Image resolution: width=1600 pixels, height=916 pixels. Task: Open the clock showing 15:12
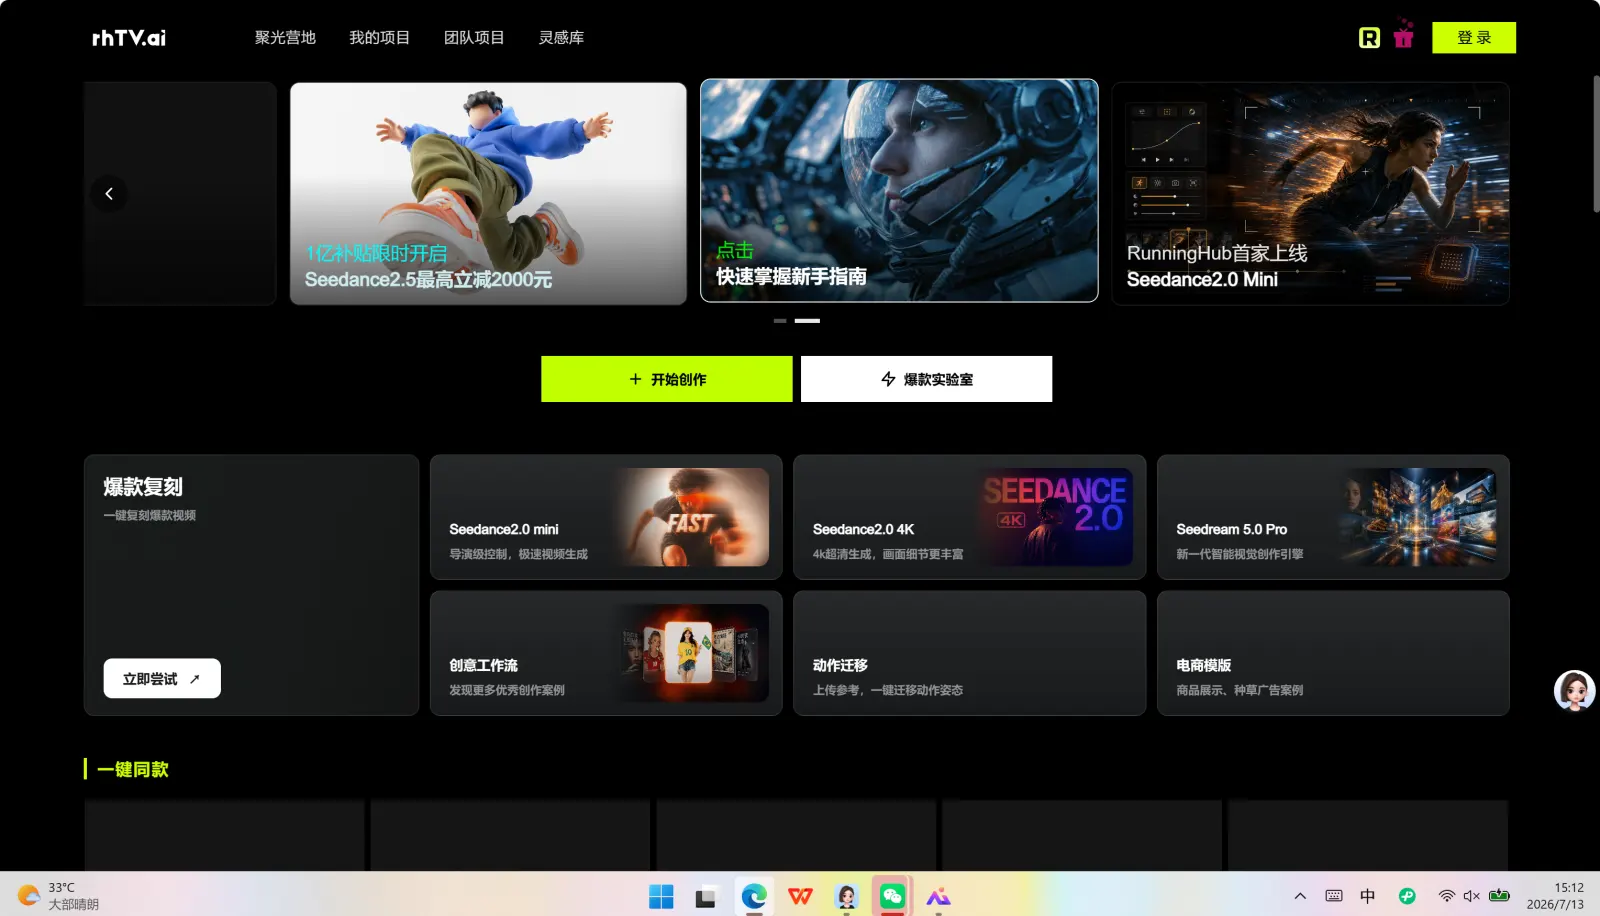click(x=1555, y=896)
